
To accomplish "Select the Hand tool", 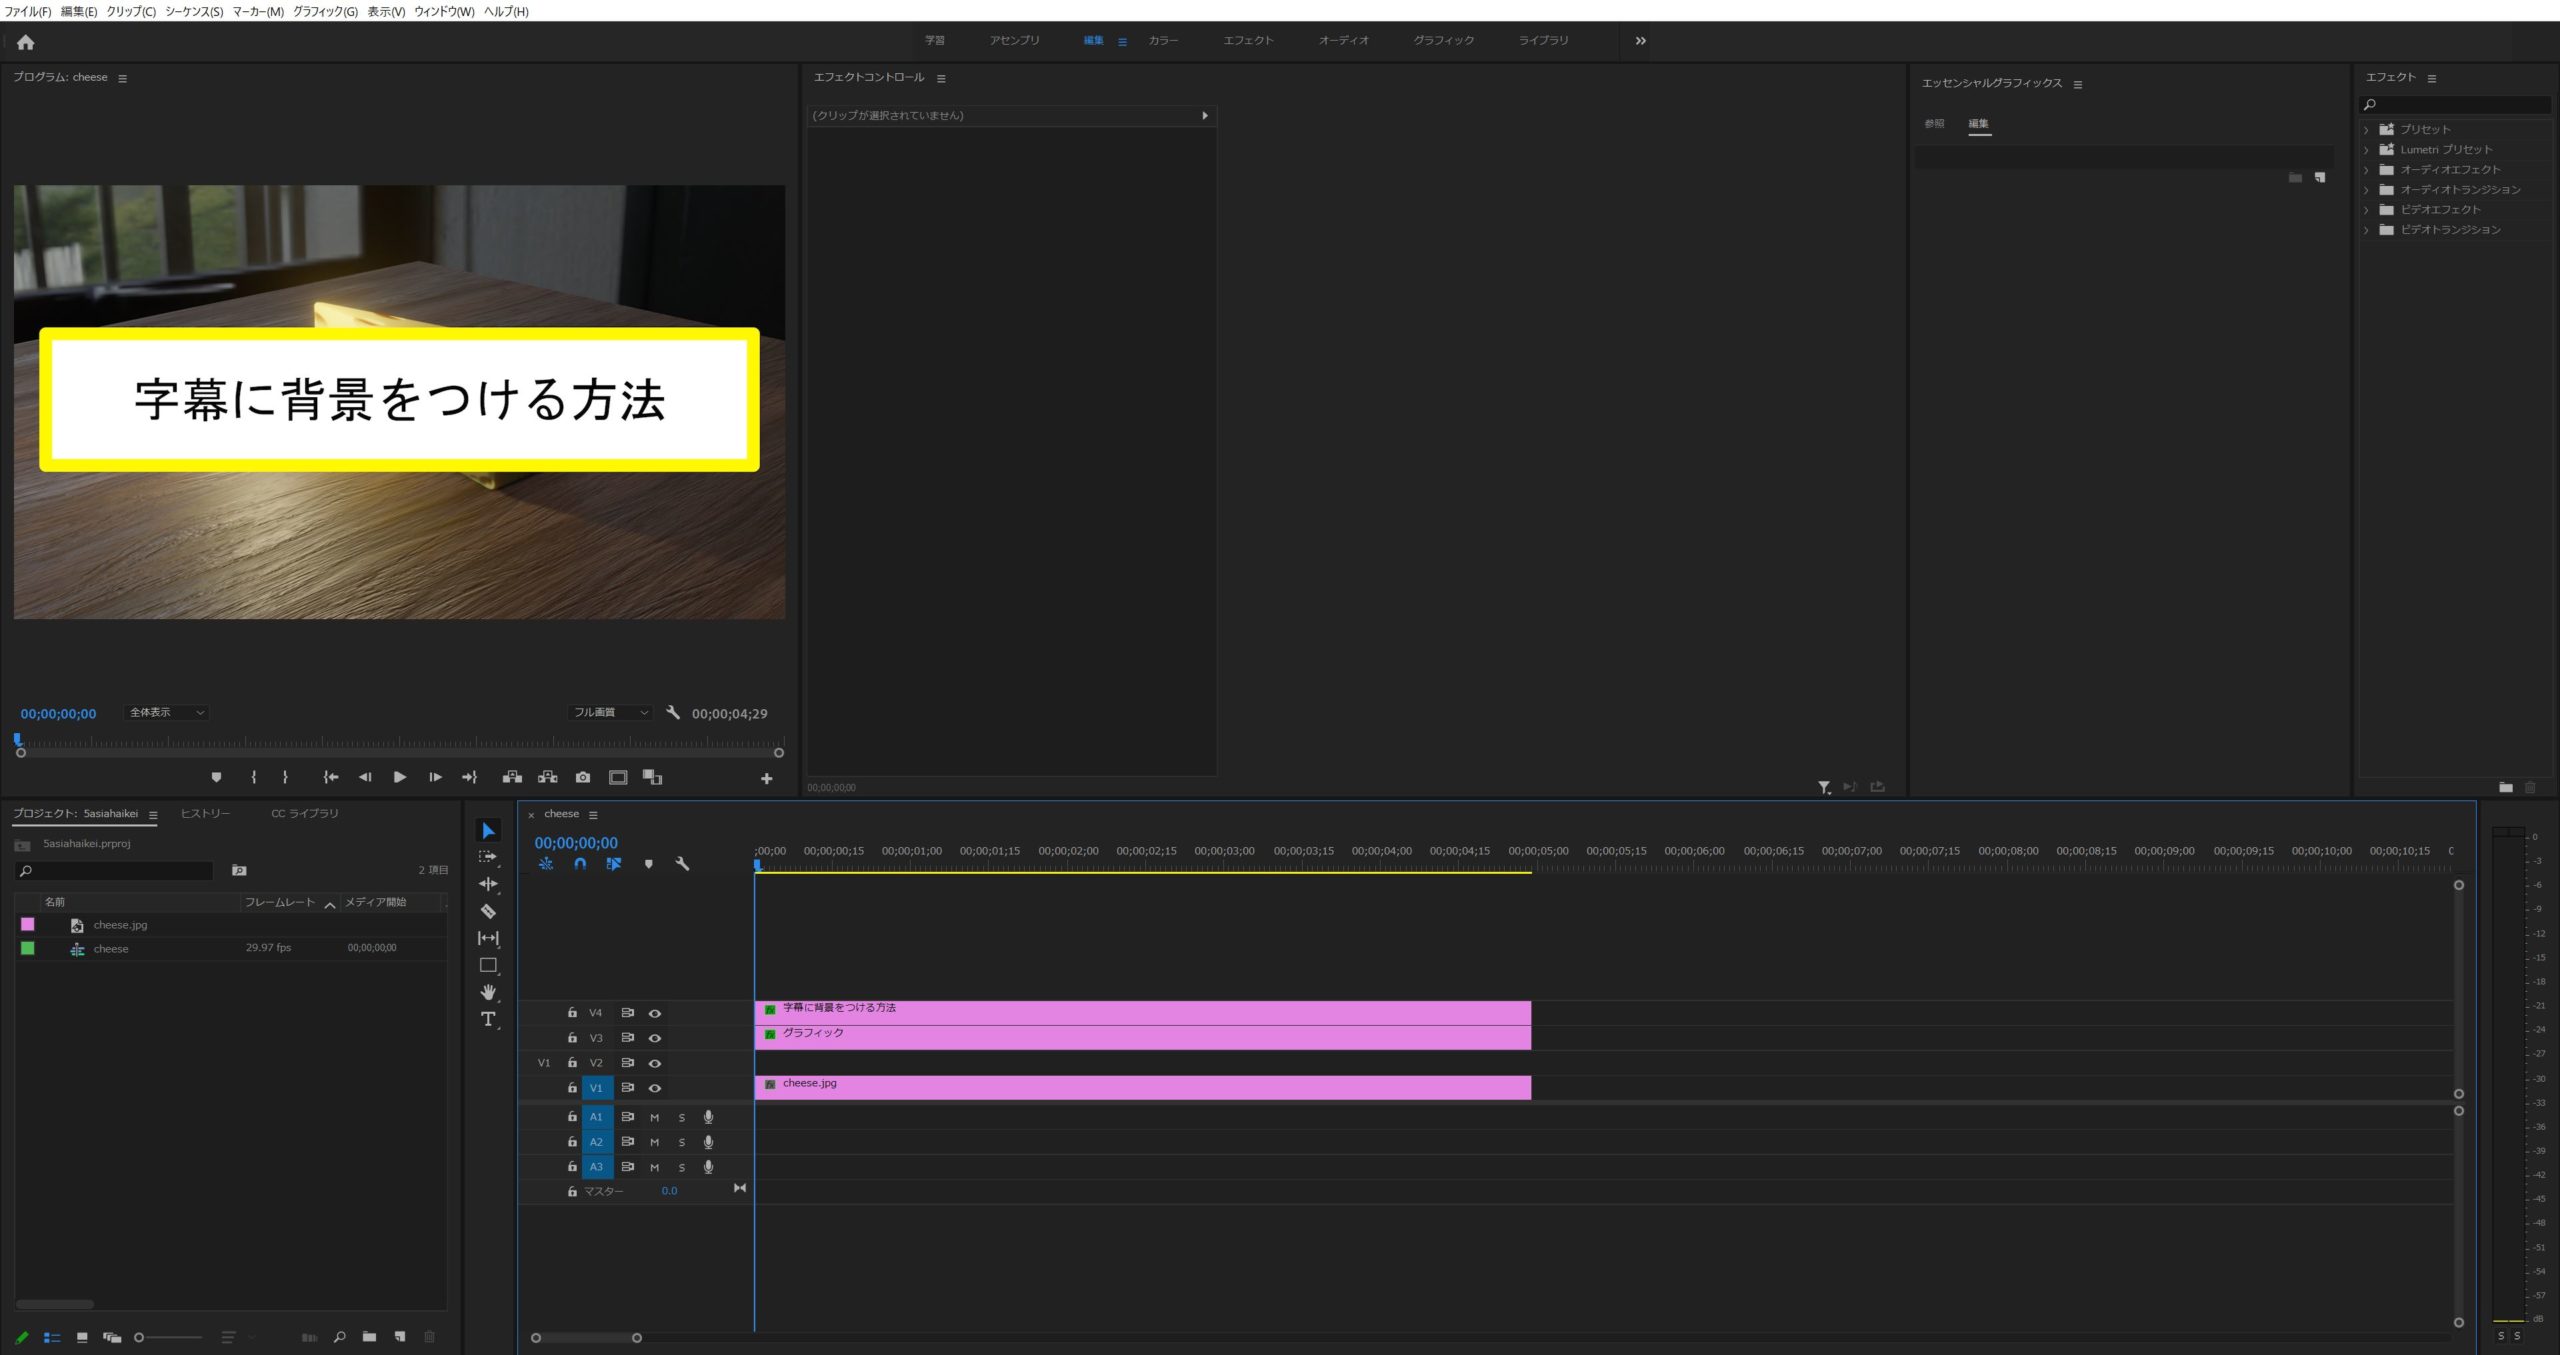I will [489, 992].
